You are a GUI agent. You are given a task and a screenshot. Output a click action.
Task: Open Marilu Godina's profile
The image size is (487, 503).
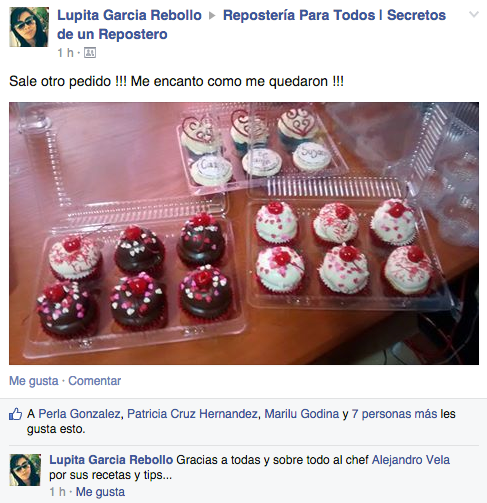click(302, 414)
